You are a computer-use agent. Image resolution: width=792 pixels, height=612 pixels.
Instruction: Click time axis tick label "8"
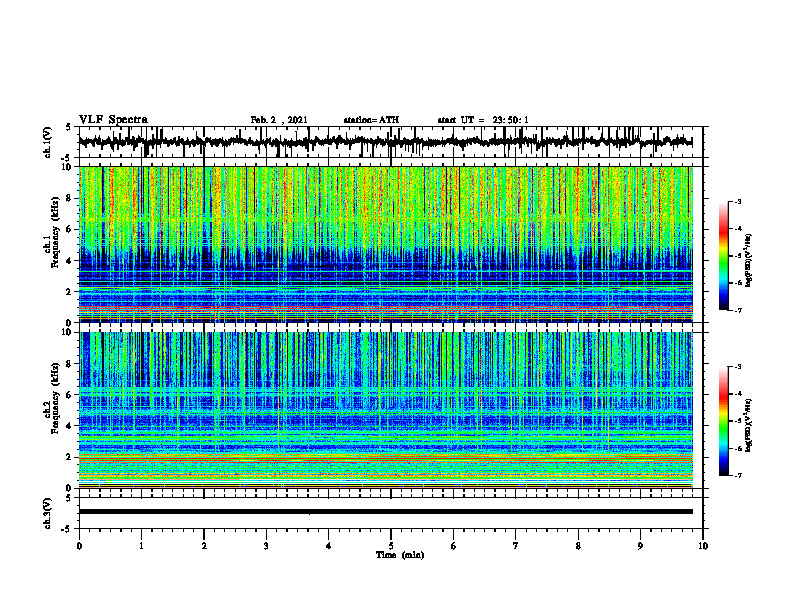[x=578, y=546]
